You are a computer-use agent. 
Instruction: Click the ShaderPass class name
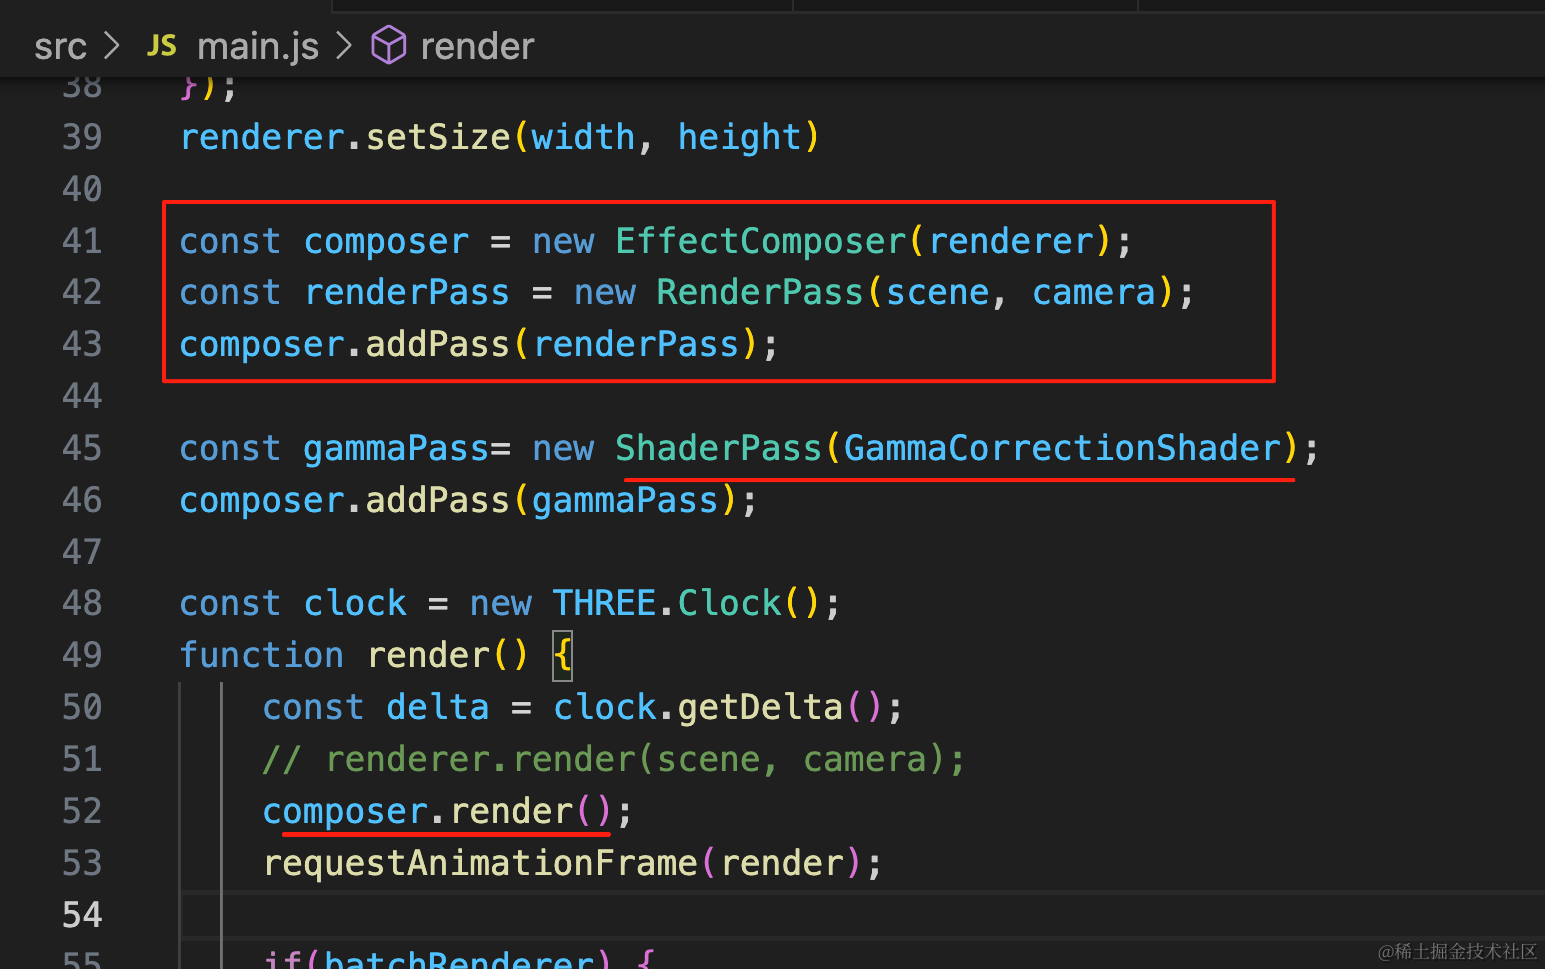point(719,448)
